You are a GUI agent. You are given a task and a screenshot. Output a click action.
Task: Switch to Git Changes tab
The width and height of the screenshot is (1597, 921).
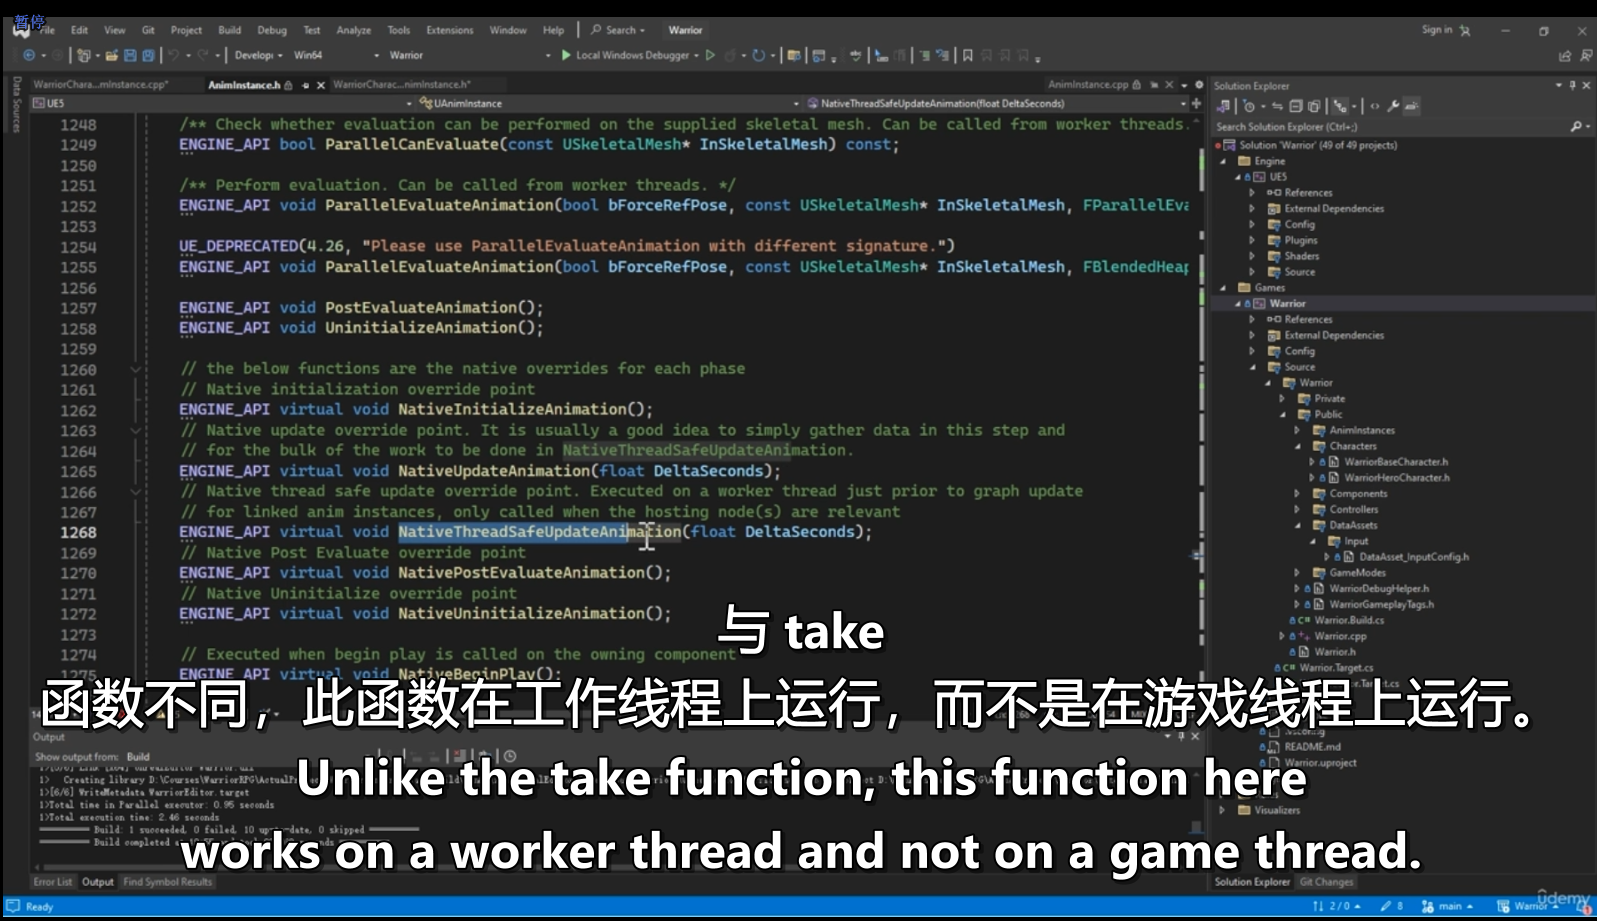(1326, 882)
